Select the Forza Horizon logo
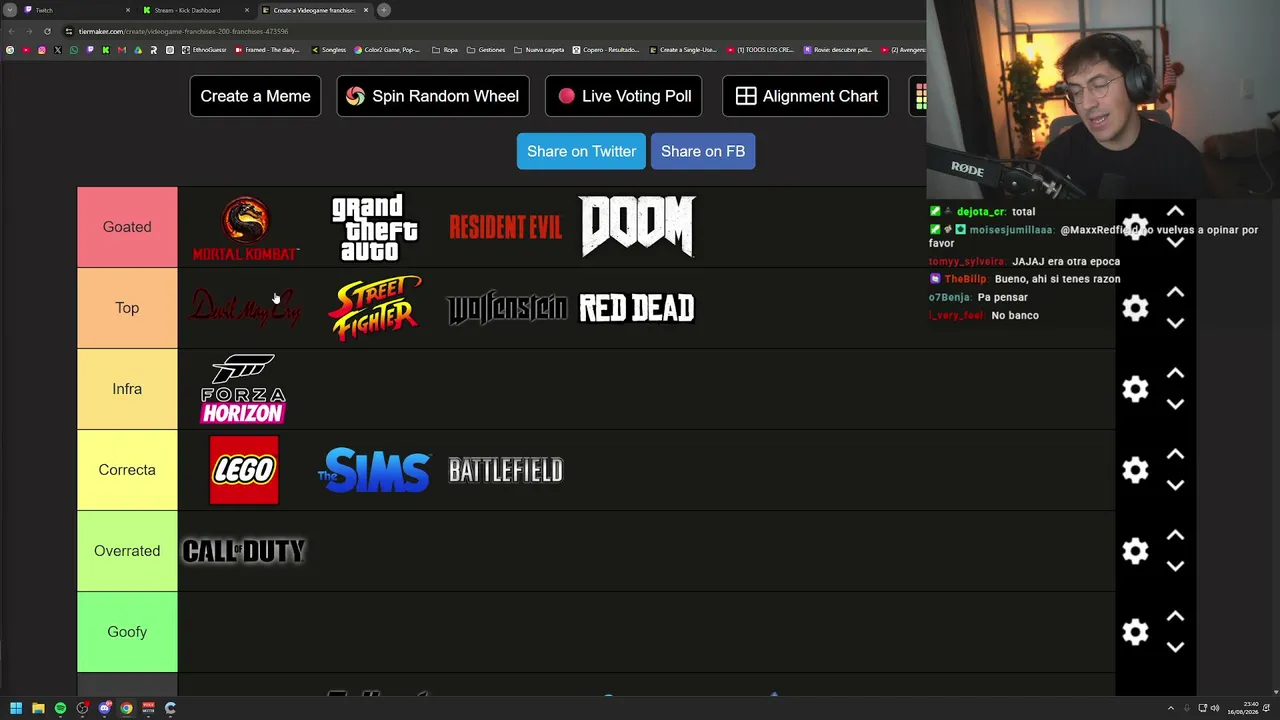The image size is (1280, 720). [x=244, y=389]
